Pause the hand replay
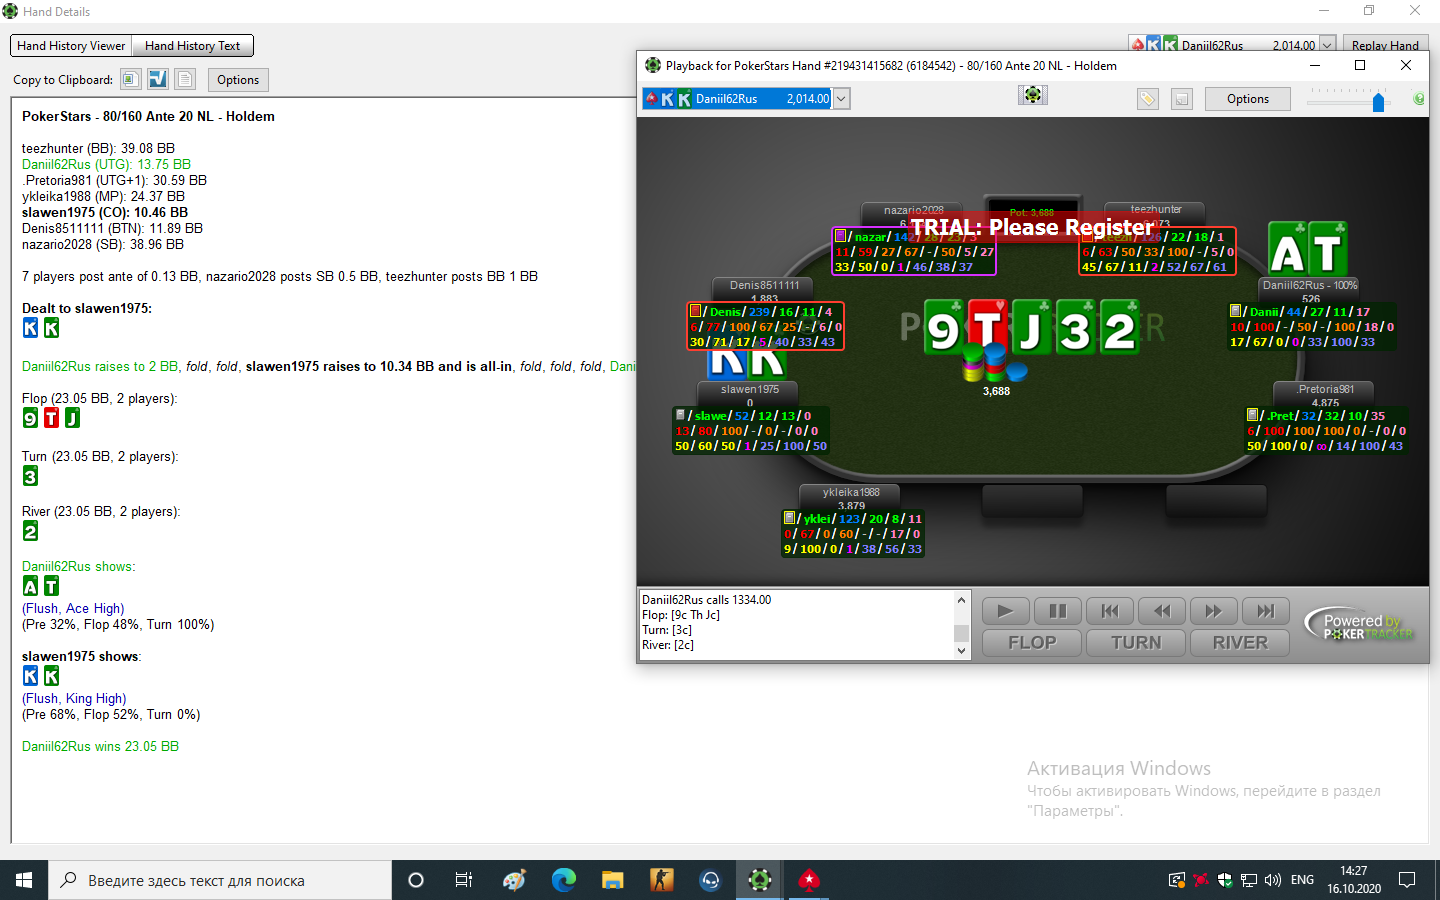Image resolution: width=1440 pixels, height=900 pixels. coord(1058,611)
